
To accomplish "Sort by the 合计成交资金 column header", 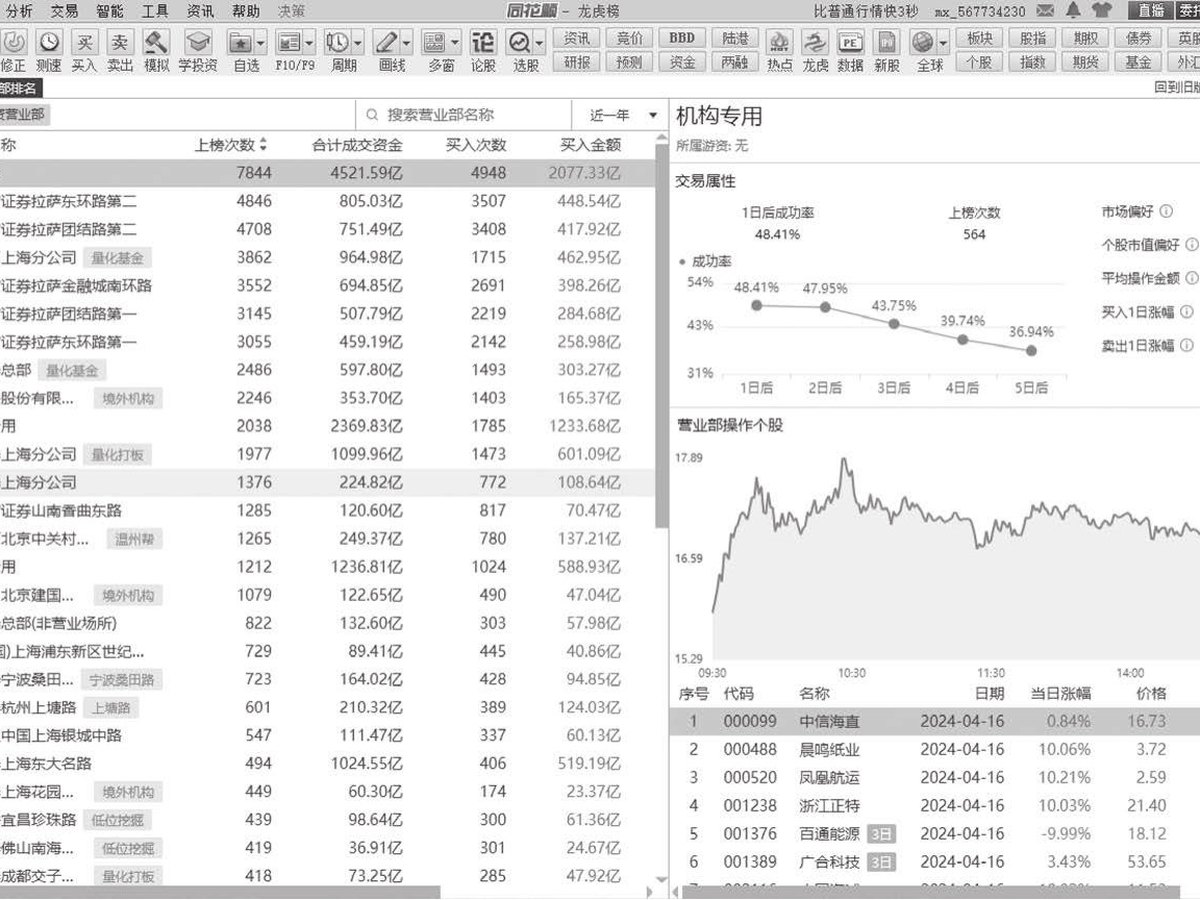I will 358,145.
